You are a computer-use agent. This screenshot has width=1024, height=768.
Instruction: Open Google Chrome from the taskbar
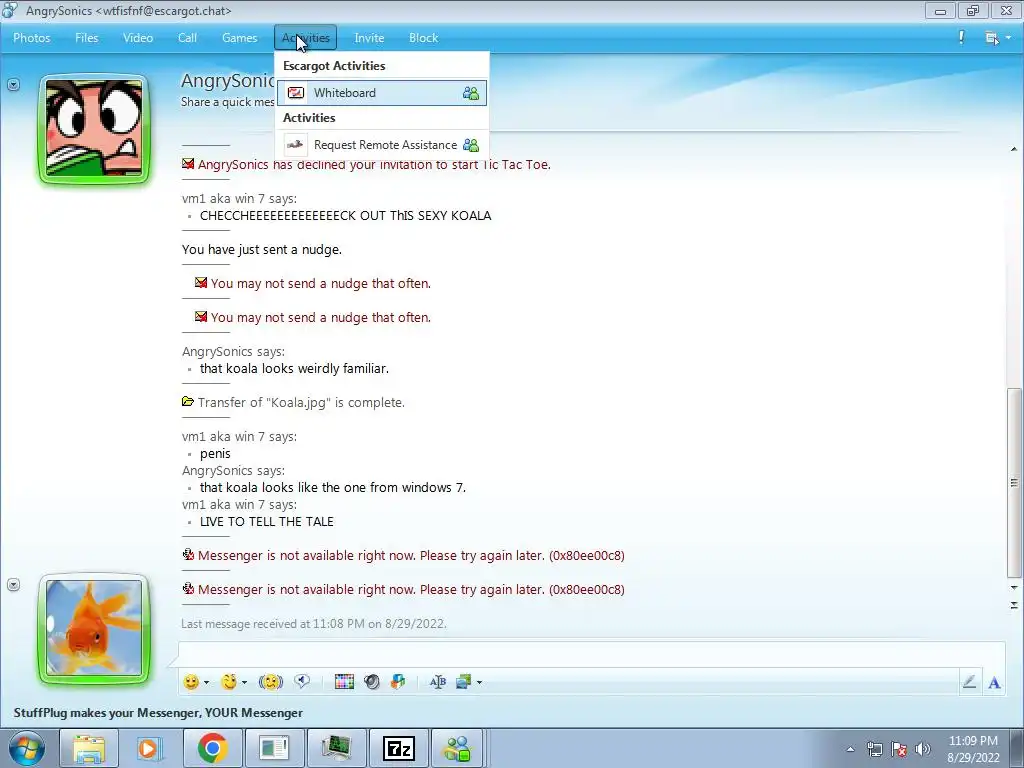(212, 748)
